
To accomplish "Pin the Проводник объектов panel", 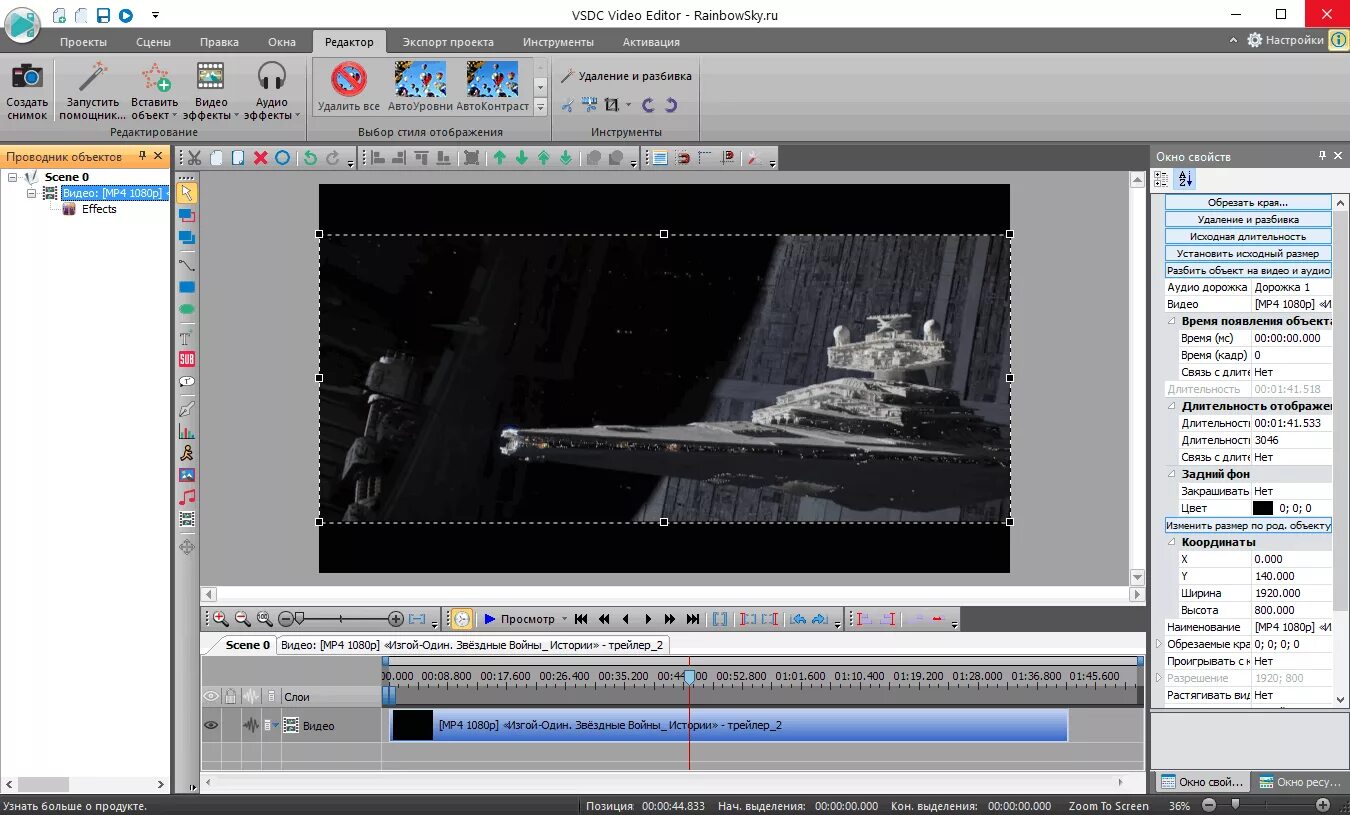I will 143,156.
